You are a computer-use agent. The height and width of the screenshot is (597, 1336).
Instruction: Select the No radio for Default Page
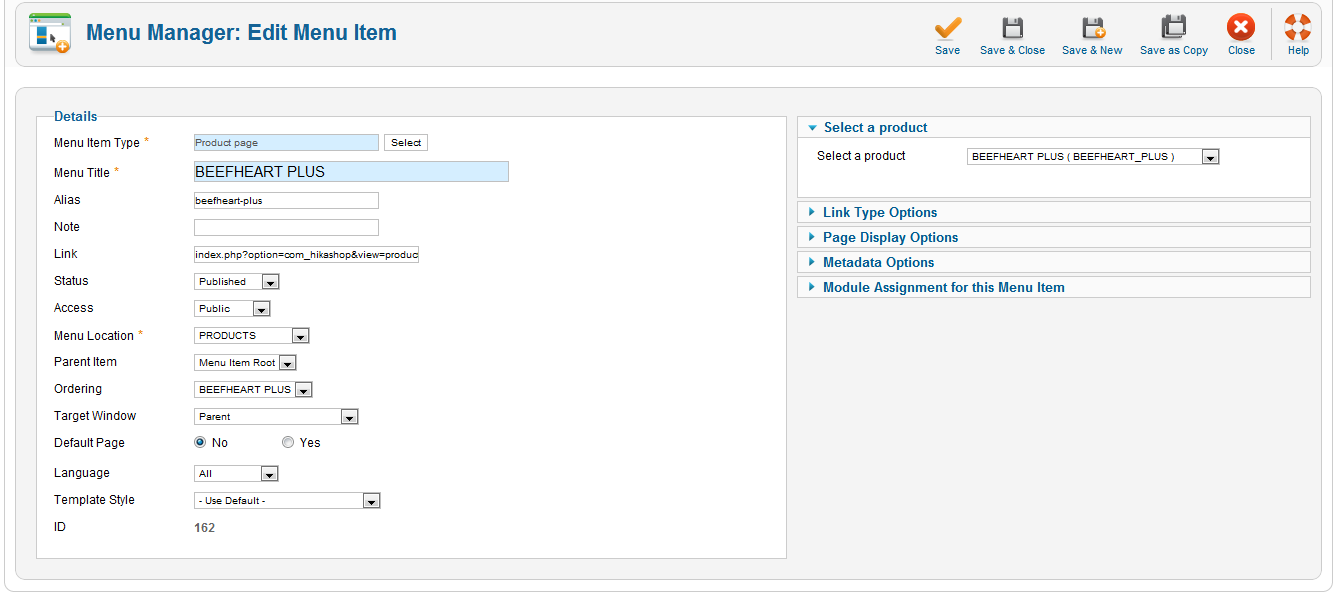pos(200,442)
